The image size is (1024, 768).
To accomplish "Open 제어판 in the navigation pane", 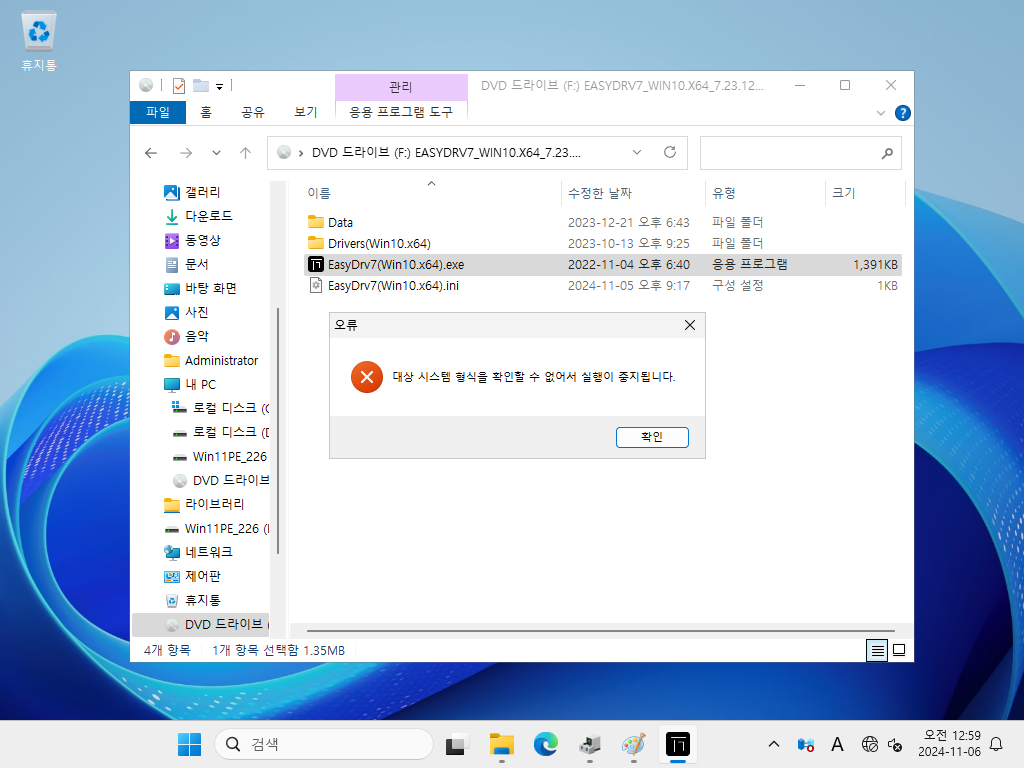I will coord(193,576).
